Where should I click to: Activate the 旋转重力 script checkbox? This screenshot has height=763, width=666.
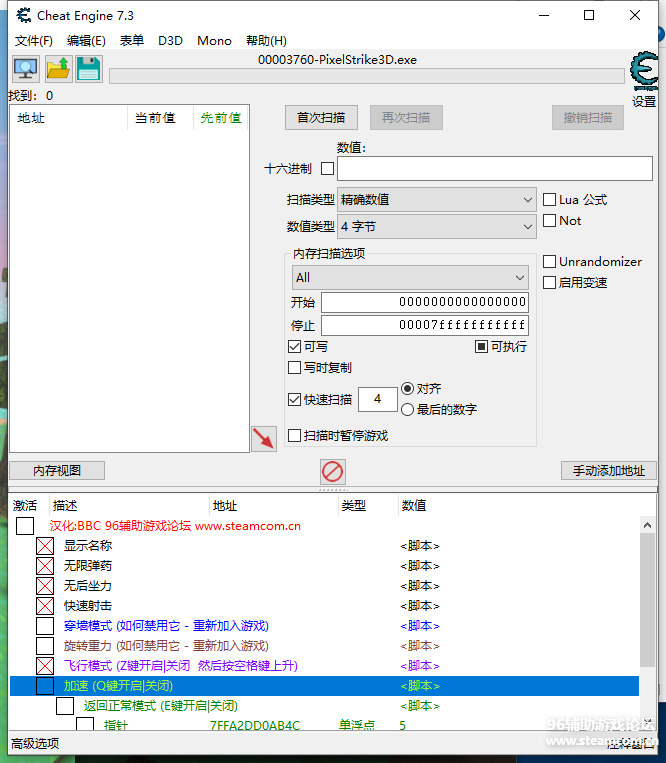click(45, 646)
